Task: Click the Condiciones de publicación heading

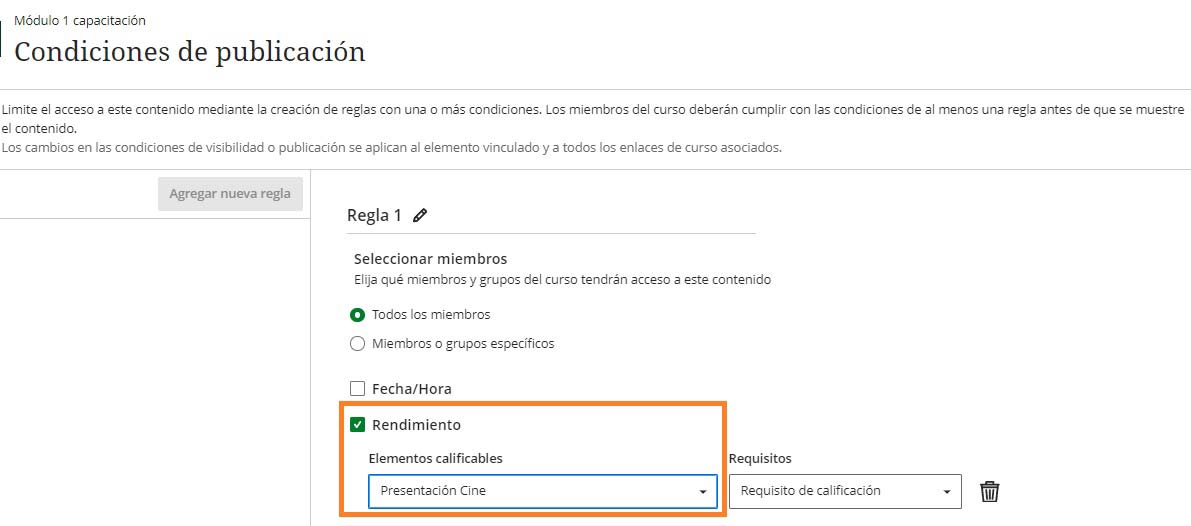Action: tap(190, 52)
